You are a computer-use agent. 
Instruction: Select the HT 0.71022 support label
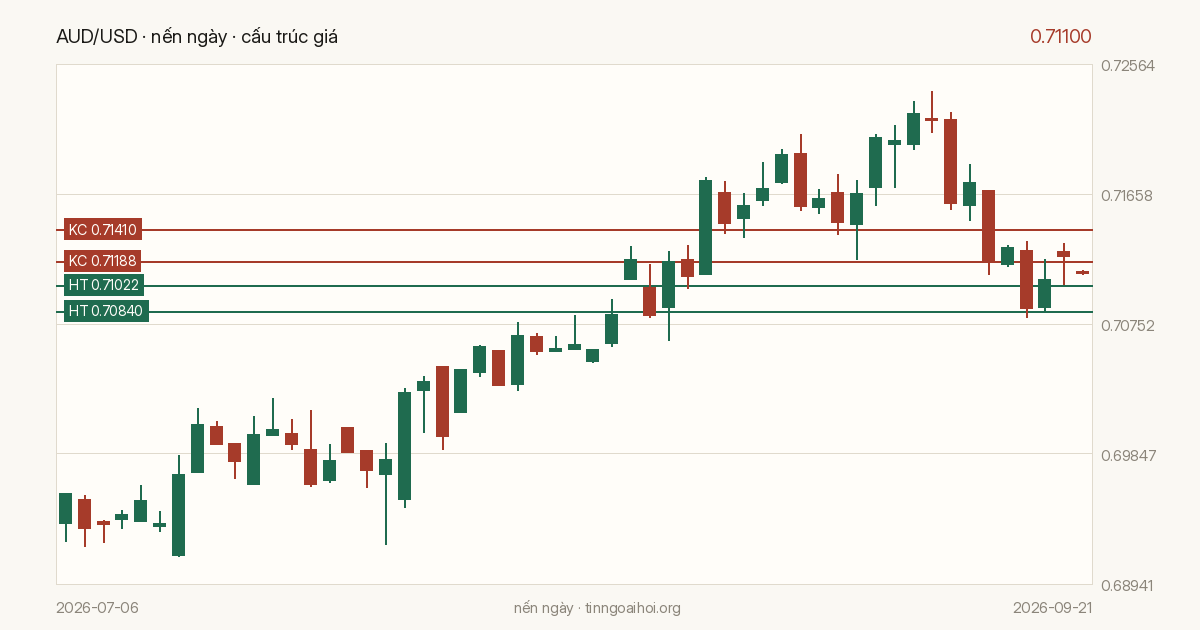[105, 285]
